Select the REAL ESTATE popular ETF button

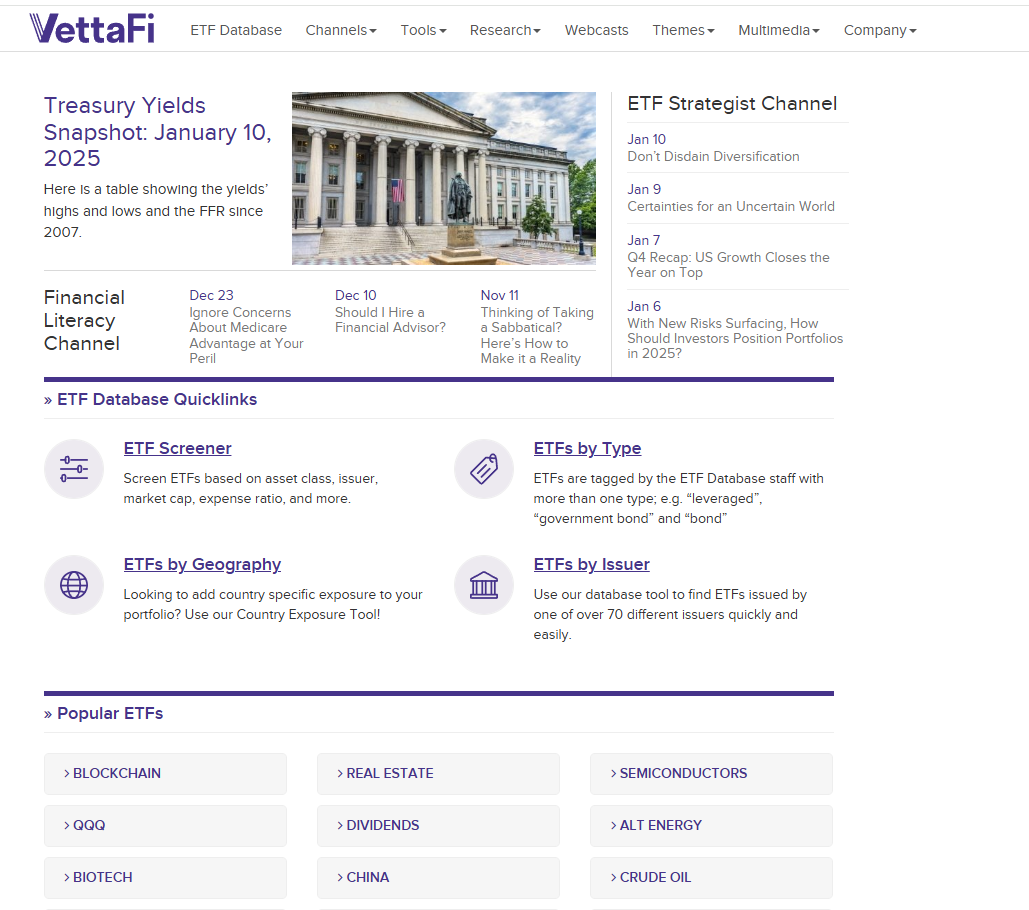click(438, 774)
